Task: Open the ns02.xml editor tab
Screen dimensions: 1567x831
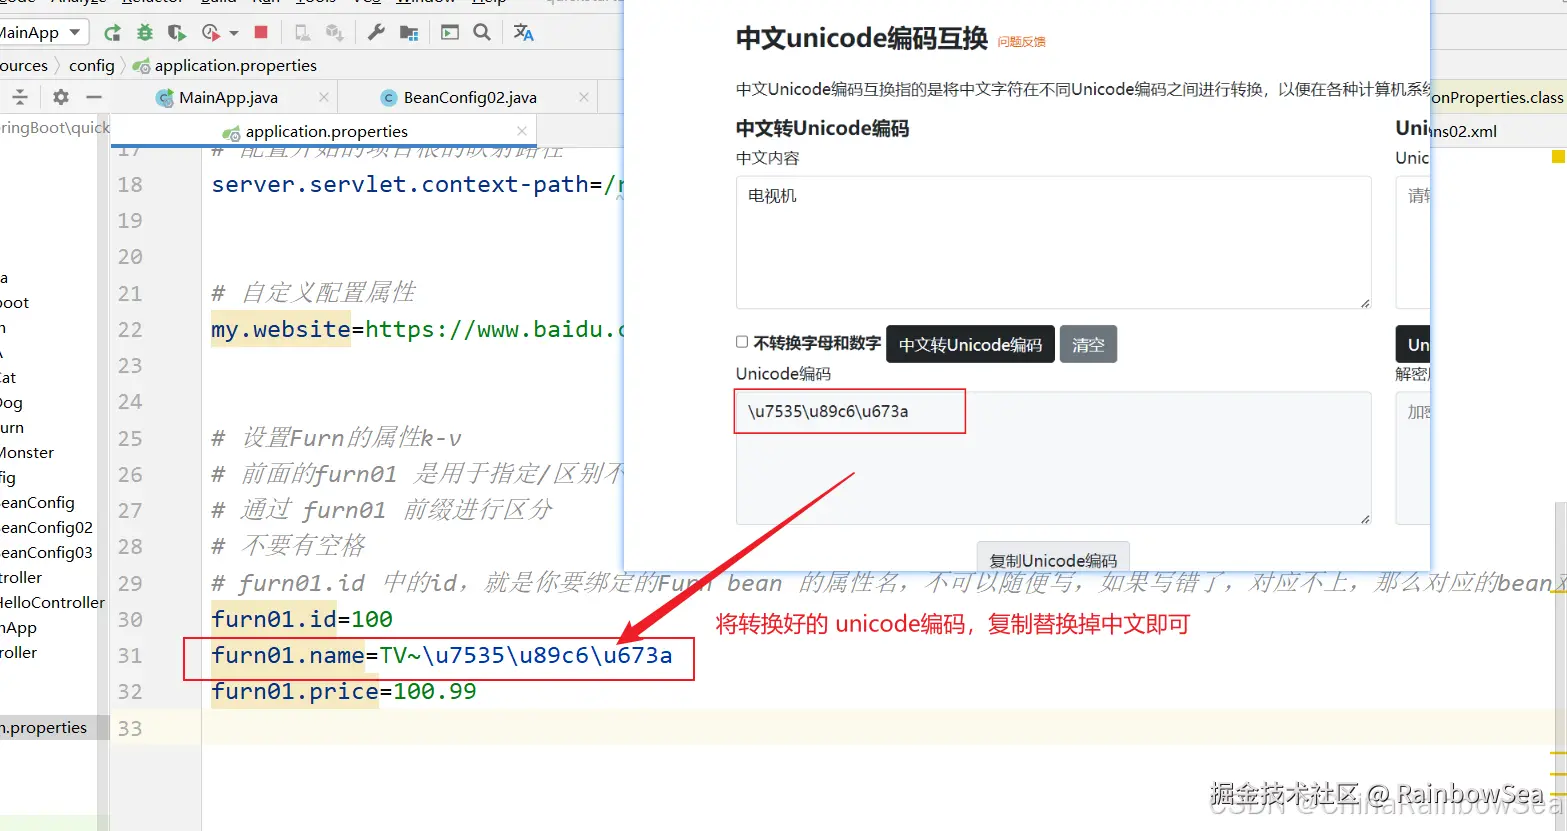Action: 1464,131
